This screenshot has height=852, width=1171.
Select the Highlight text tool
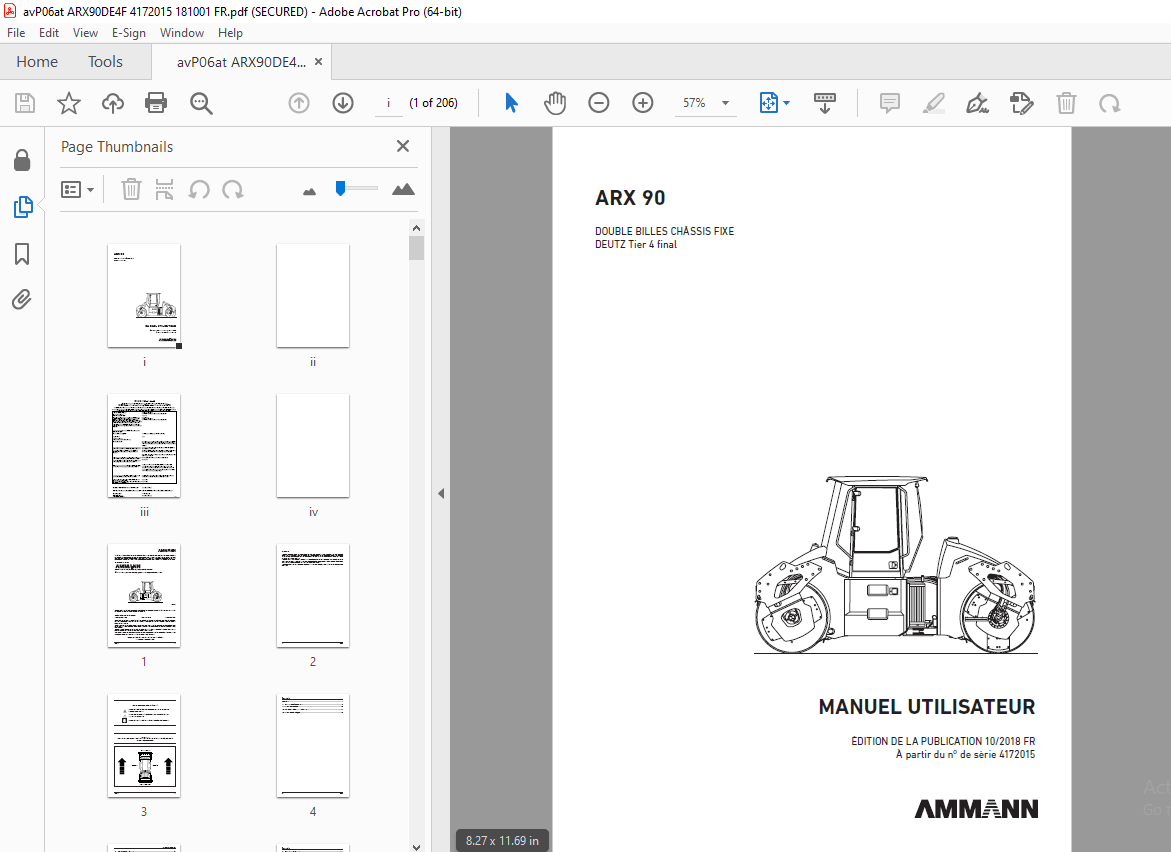pos(934,103)
